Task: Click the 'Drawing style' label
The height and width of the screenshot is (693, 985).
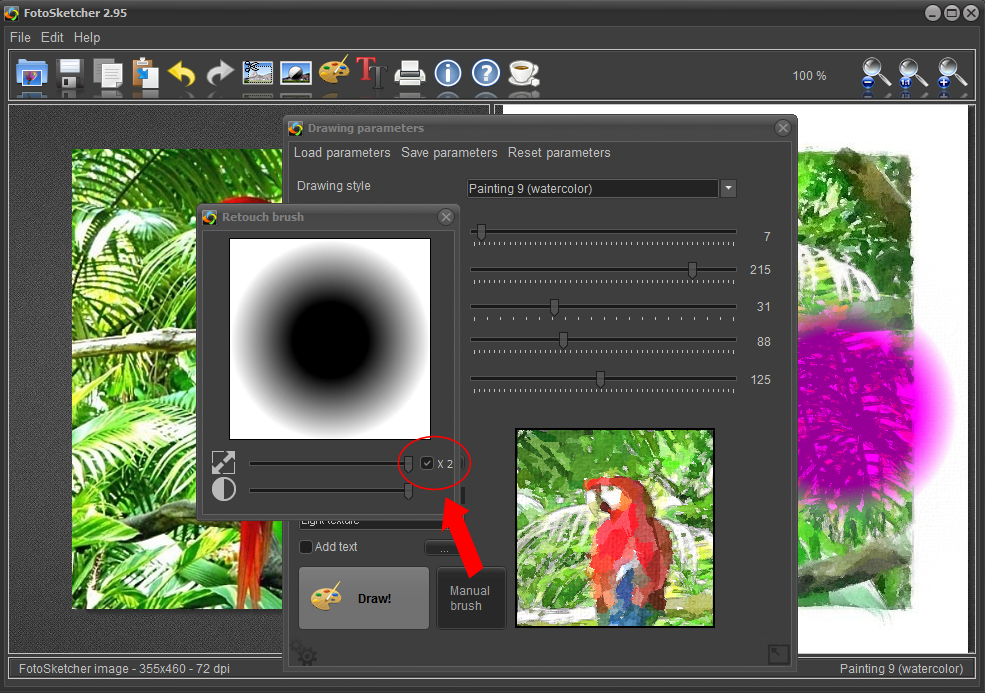Action: point(334,186)
